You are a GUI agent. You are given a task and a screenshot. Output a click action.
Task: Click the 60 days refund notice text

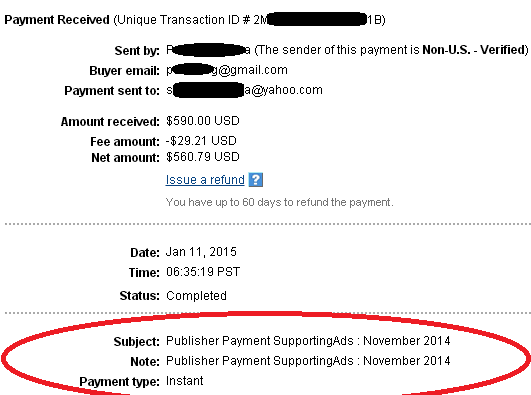pos(279,202)
